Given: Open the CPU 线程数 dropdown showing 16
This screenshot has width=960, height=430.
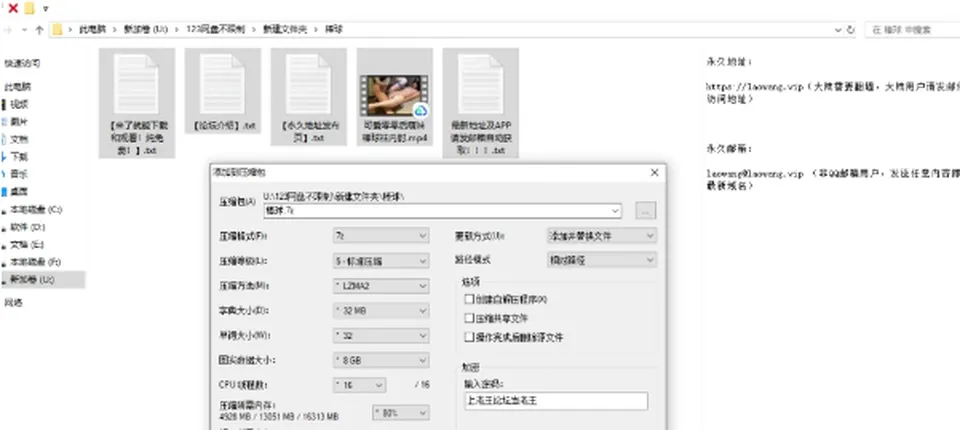Looking at the screenshot, I should click(x=359, y=385).
